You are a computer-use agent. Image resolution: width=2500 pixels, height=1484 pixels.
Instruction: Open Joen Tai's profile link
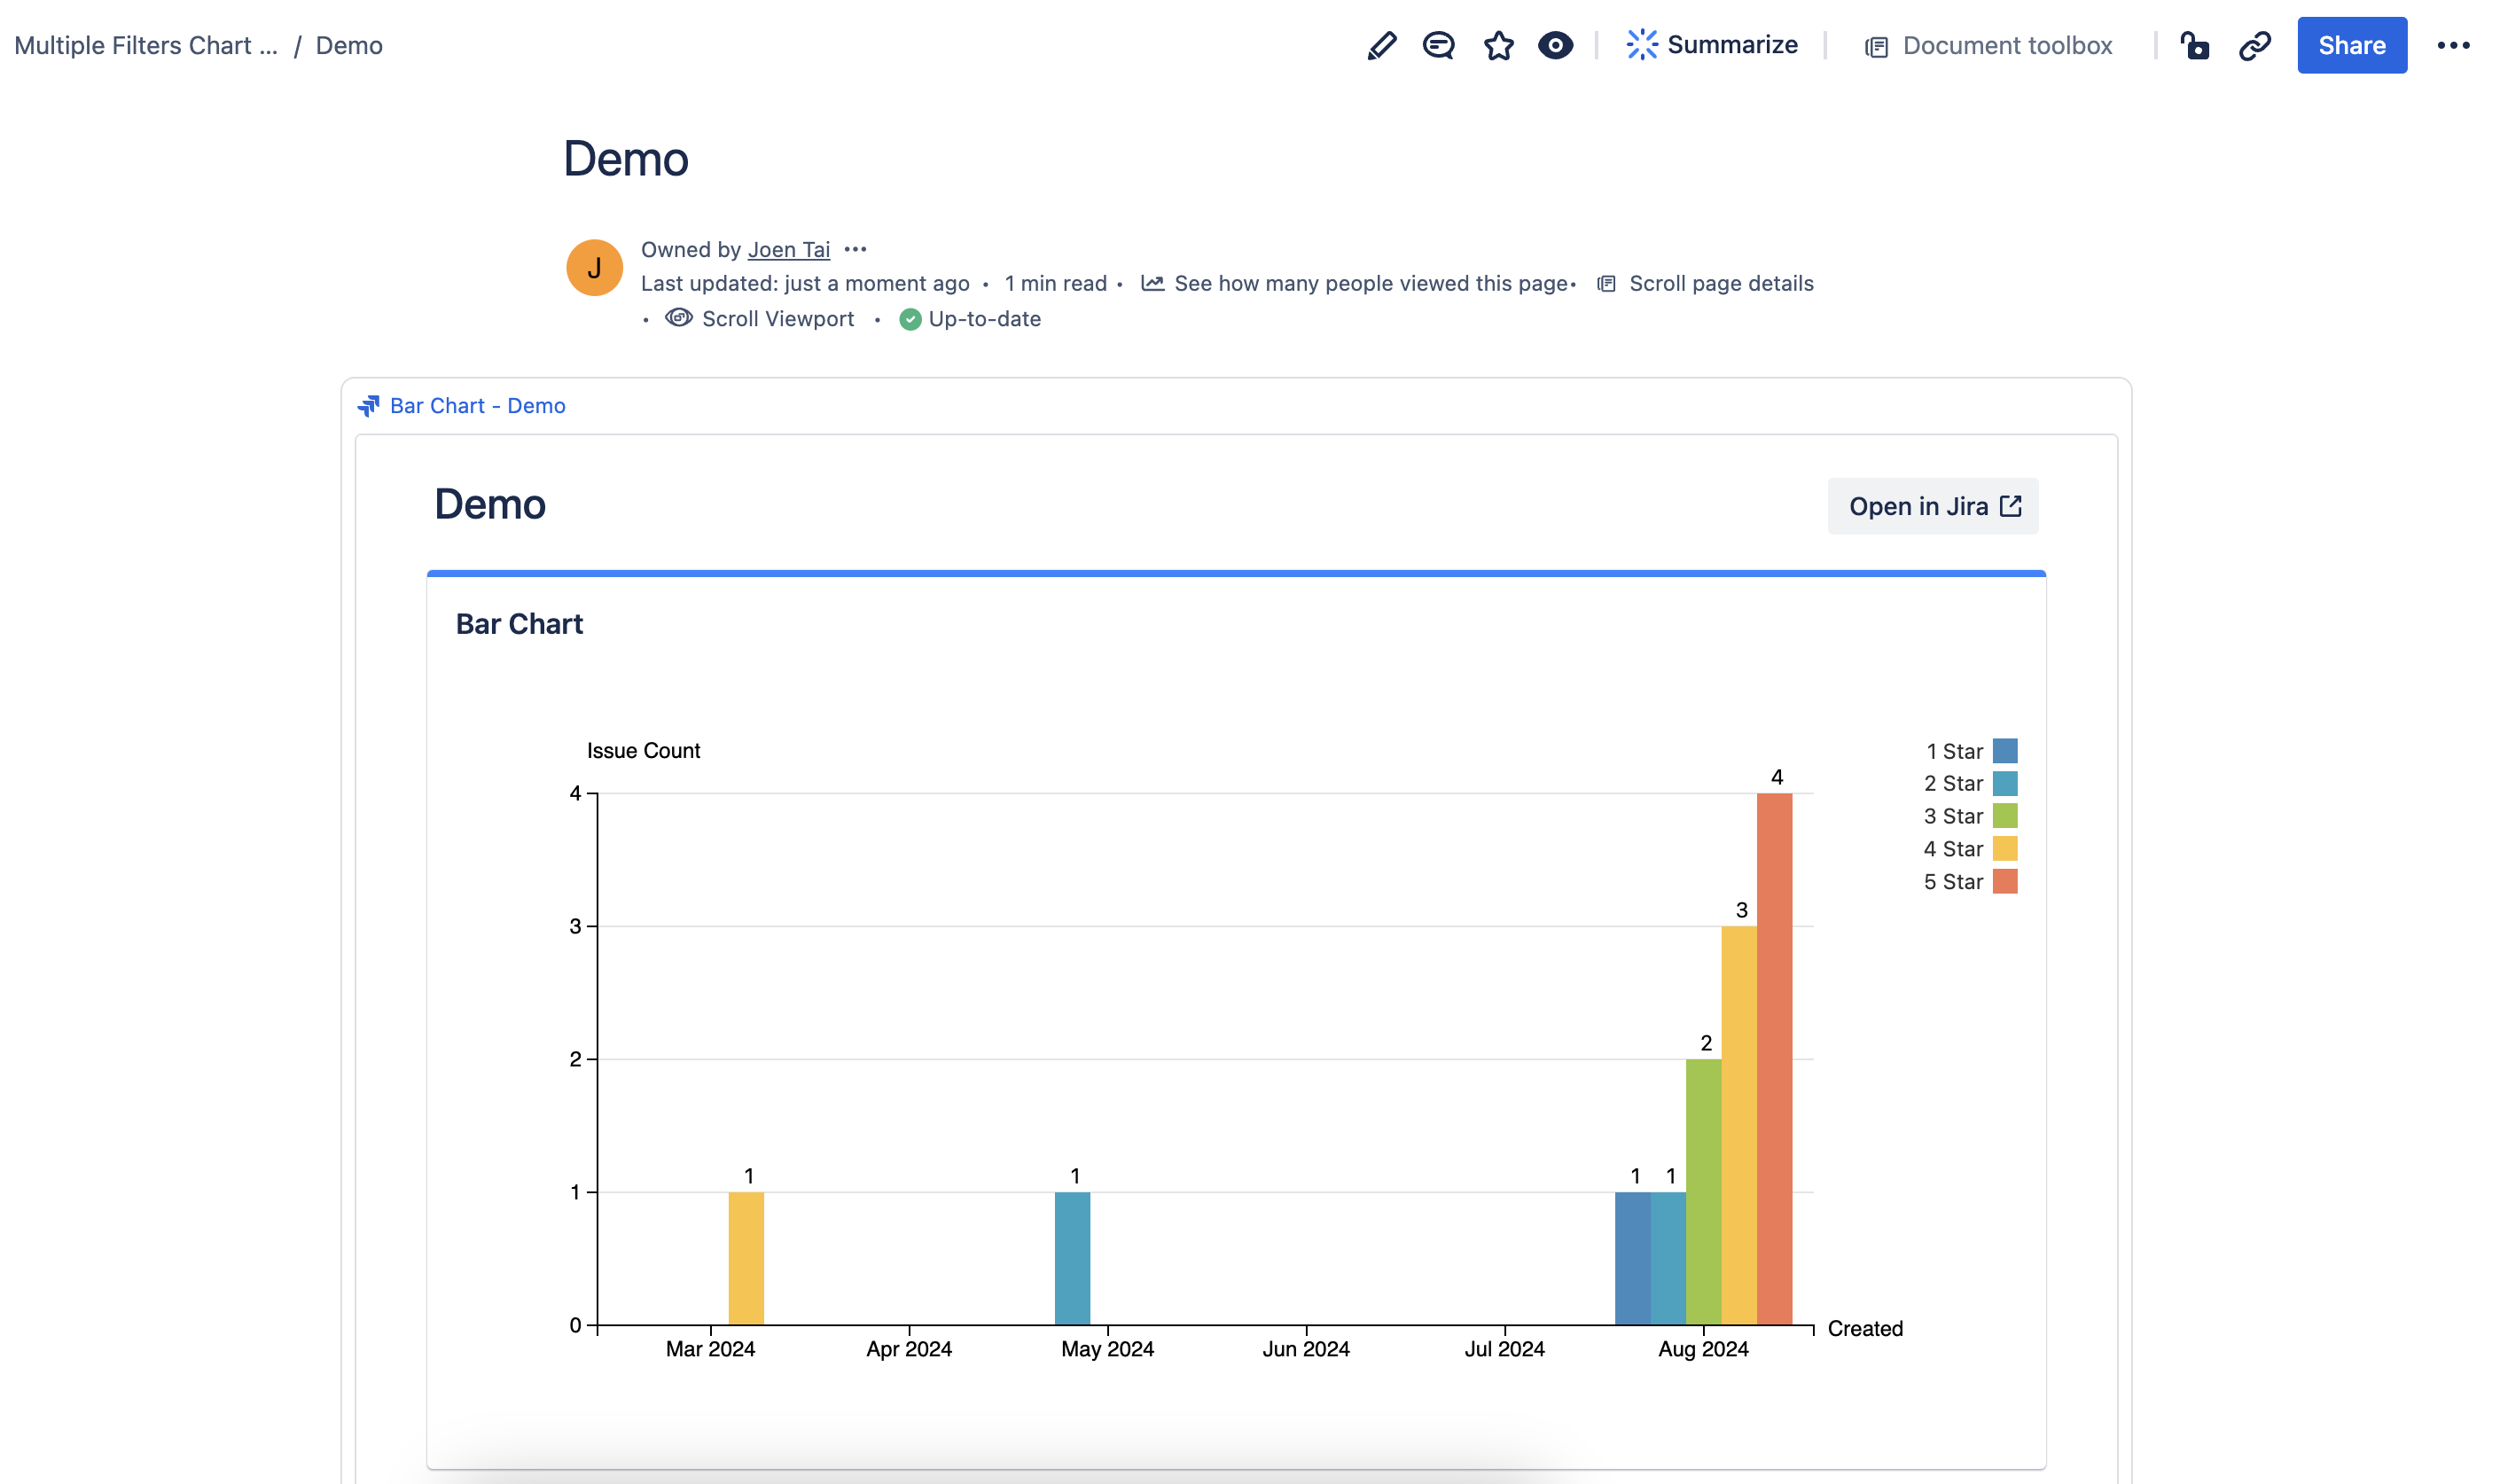pos(788,249)
